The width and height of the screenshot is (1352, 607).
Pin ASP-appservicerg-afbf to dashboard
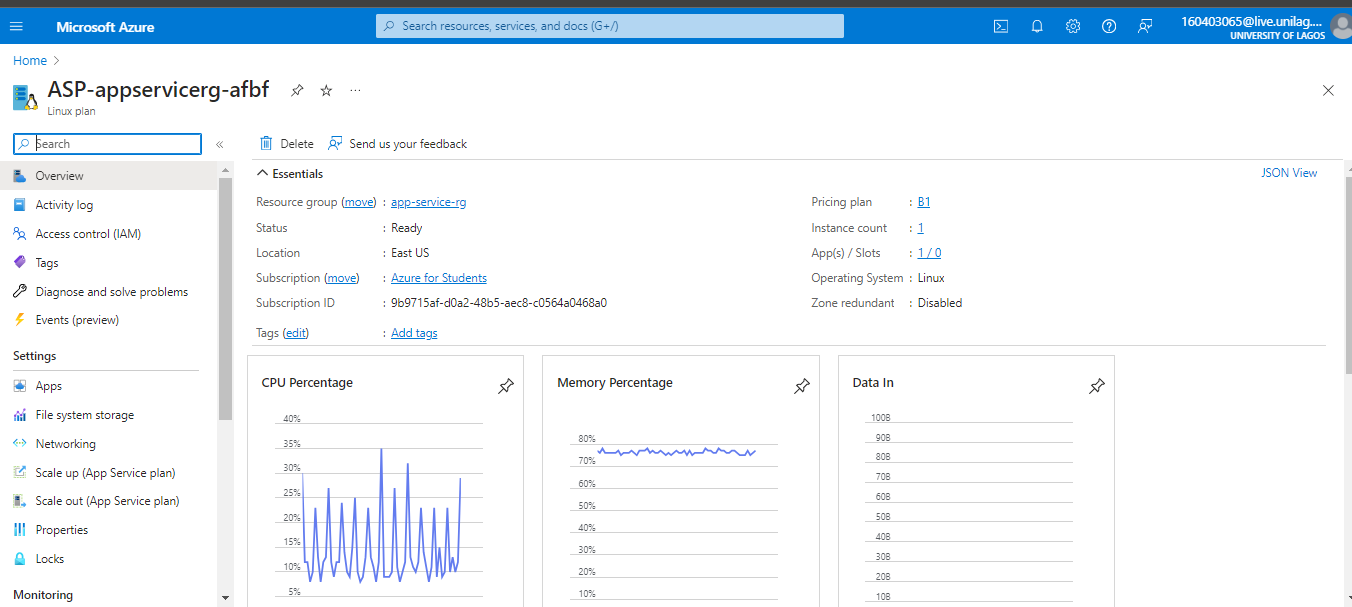tap(297, 91)
